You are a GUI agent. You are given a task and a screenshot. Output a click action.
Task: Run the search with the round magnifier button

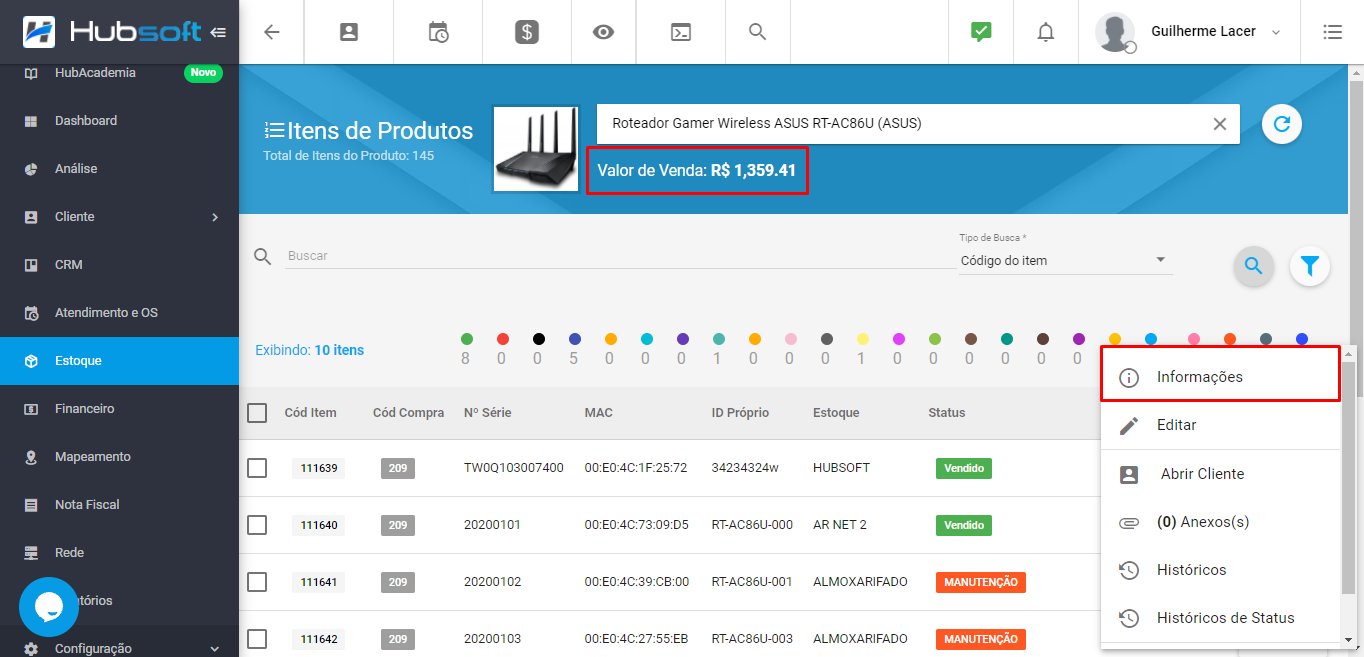tap(1254, 266)
